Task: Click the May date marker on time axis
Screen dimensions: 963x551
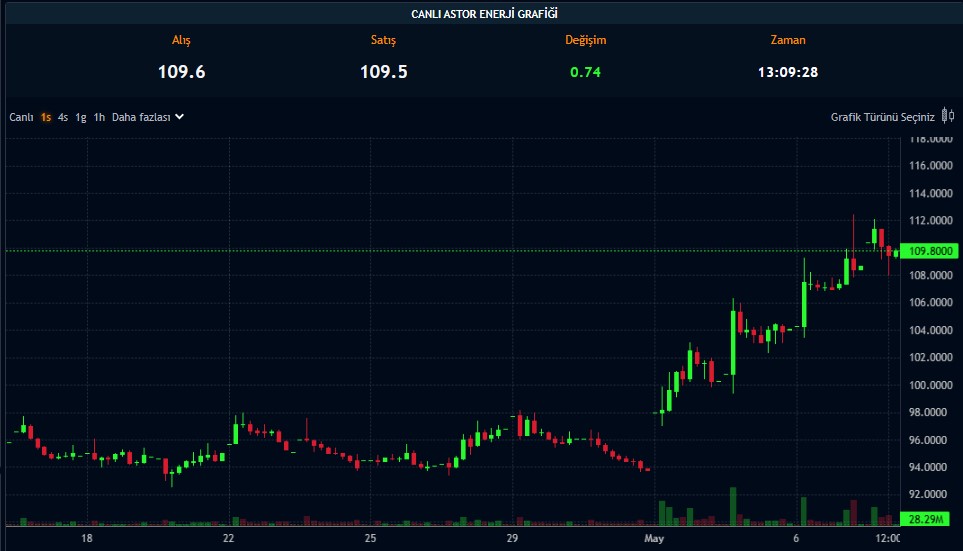Action: pos(654,538)
